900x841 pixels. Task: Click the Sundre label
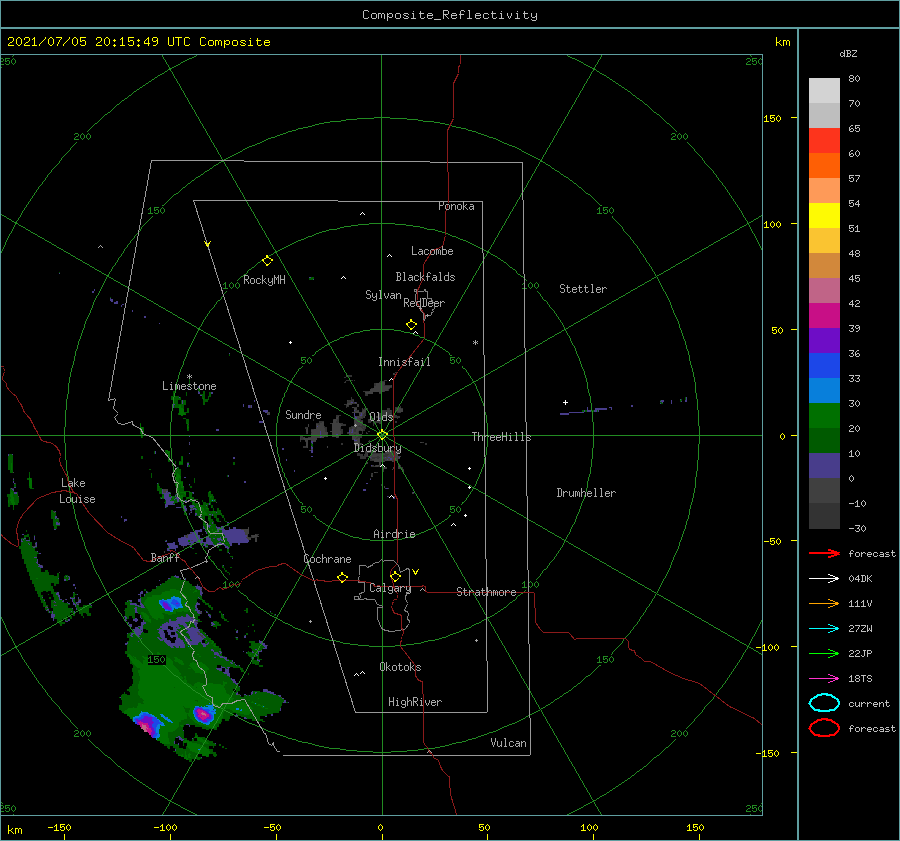coord(303,414)
